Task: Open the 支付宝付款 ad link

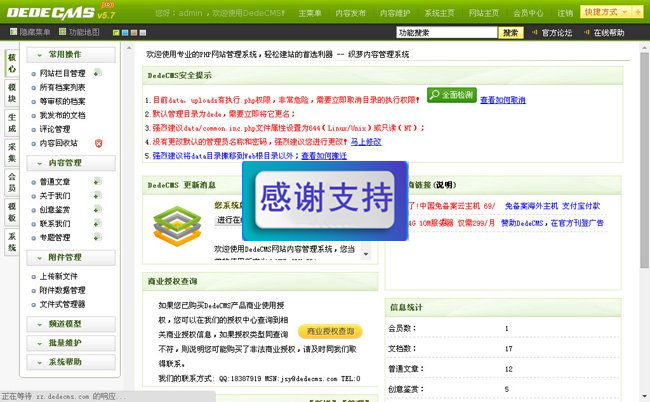Action: click(x=581, y=206)
